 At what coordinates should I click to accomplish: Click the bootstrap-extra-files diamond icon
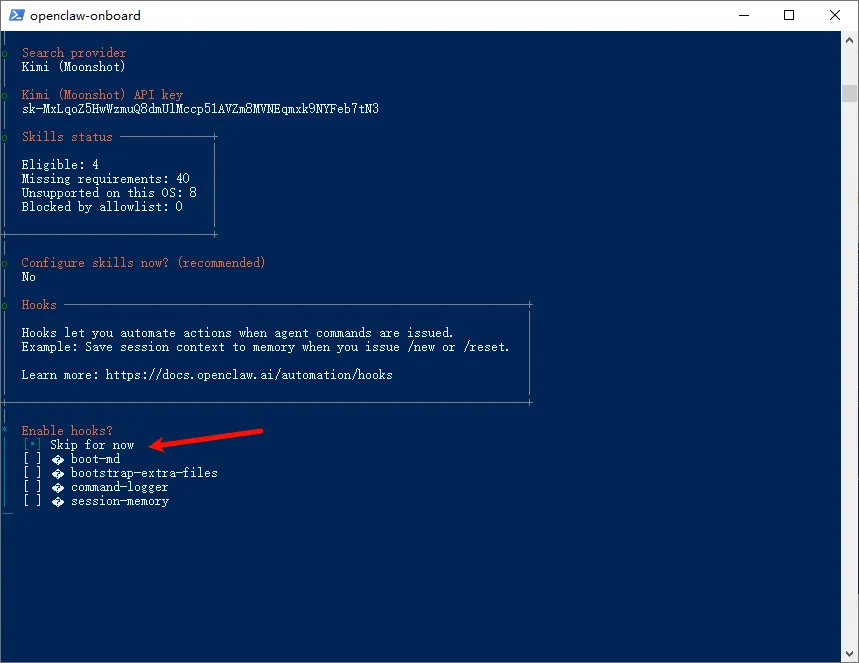pyautogui.click(x=58, y=473)
